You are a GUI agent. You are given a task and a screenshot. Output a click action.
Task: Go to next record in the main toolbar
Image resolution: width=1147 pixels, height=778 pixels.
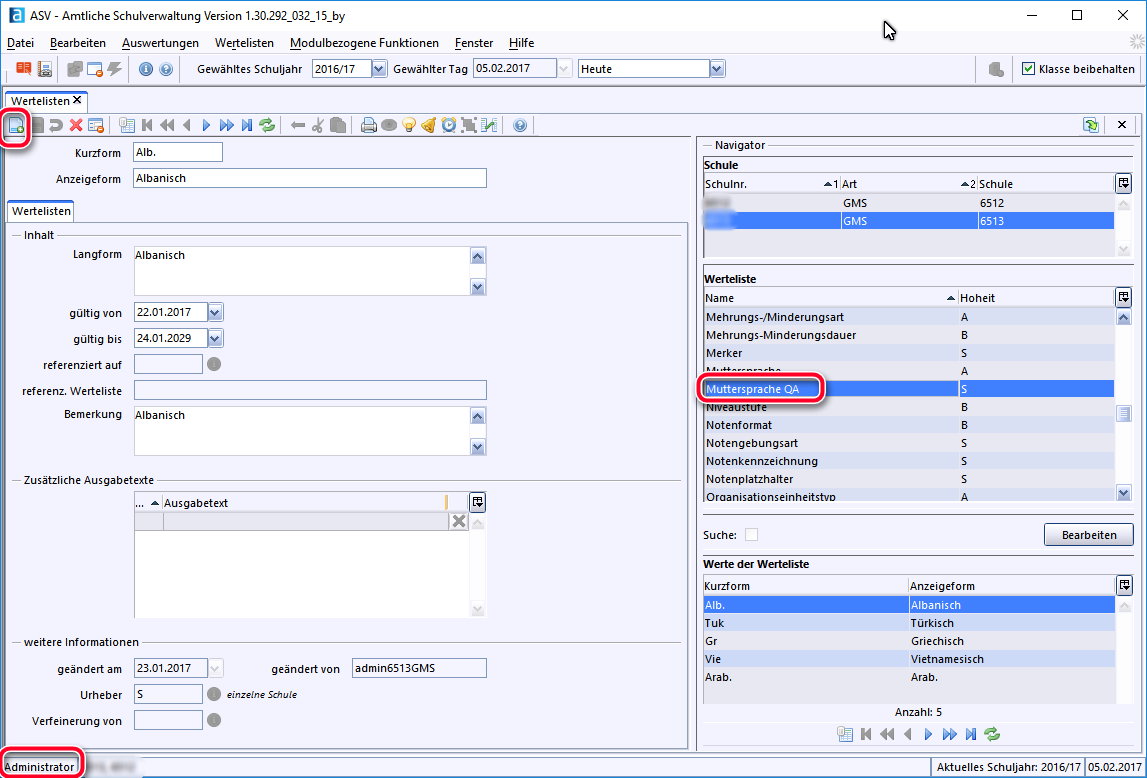point(206,126)
